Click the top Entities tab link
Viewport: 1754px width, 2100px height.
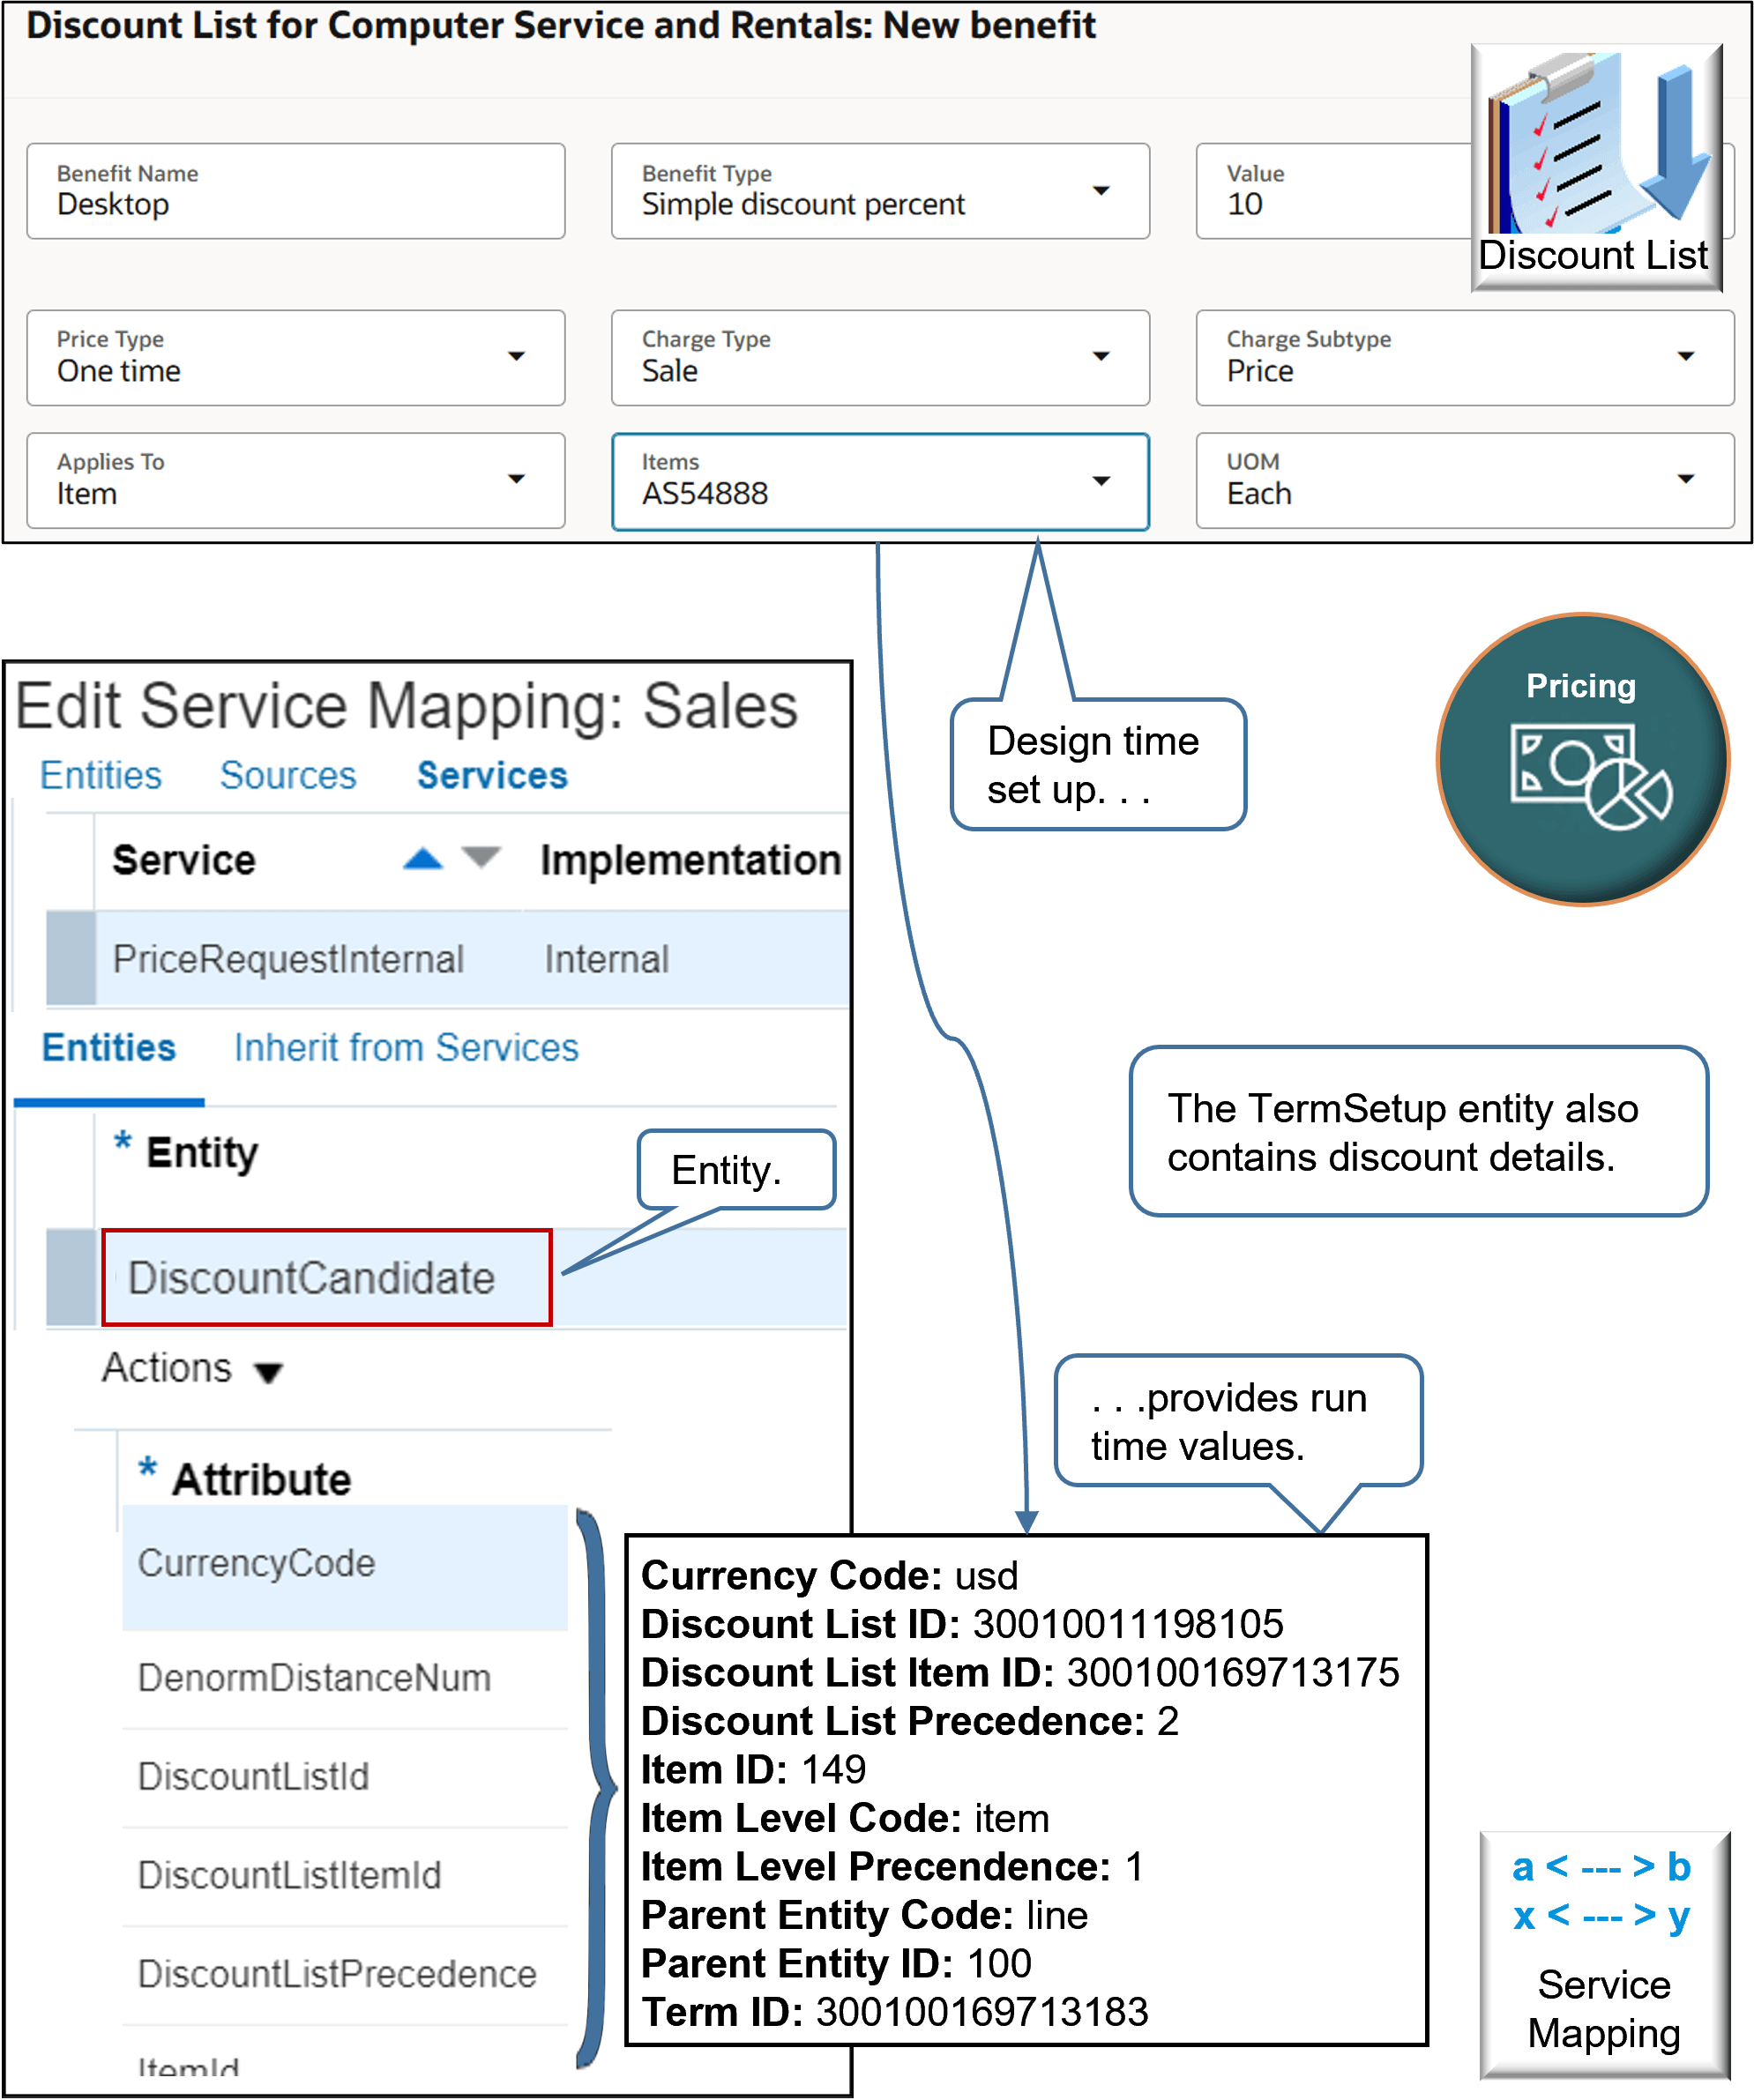coord(100,775)
